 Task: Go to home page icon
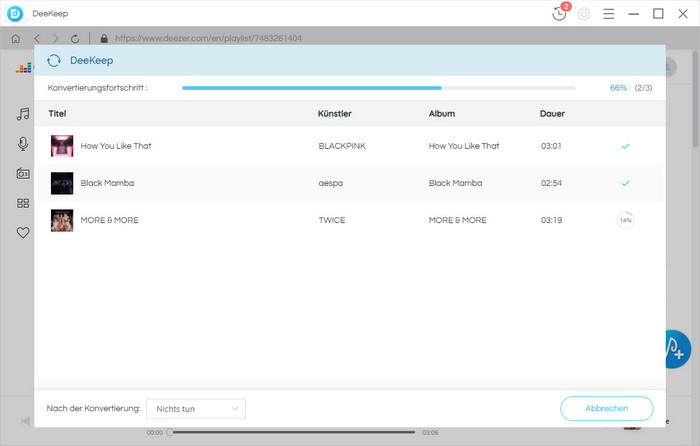16,39
